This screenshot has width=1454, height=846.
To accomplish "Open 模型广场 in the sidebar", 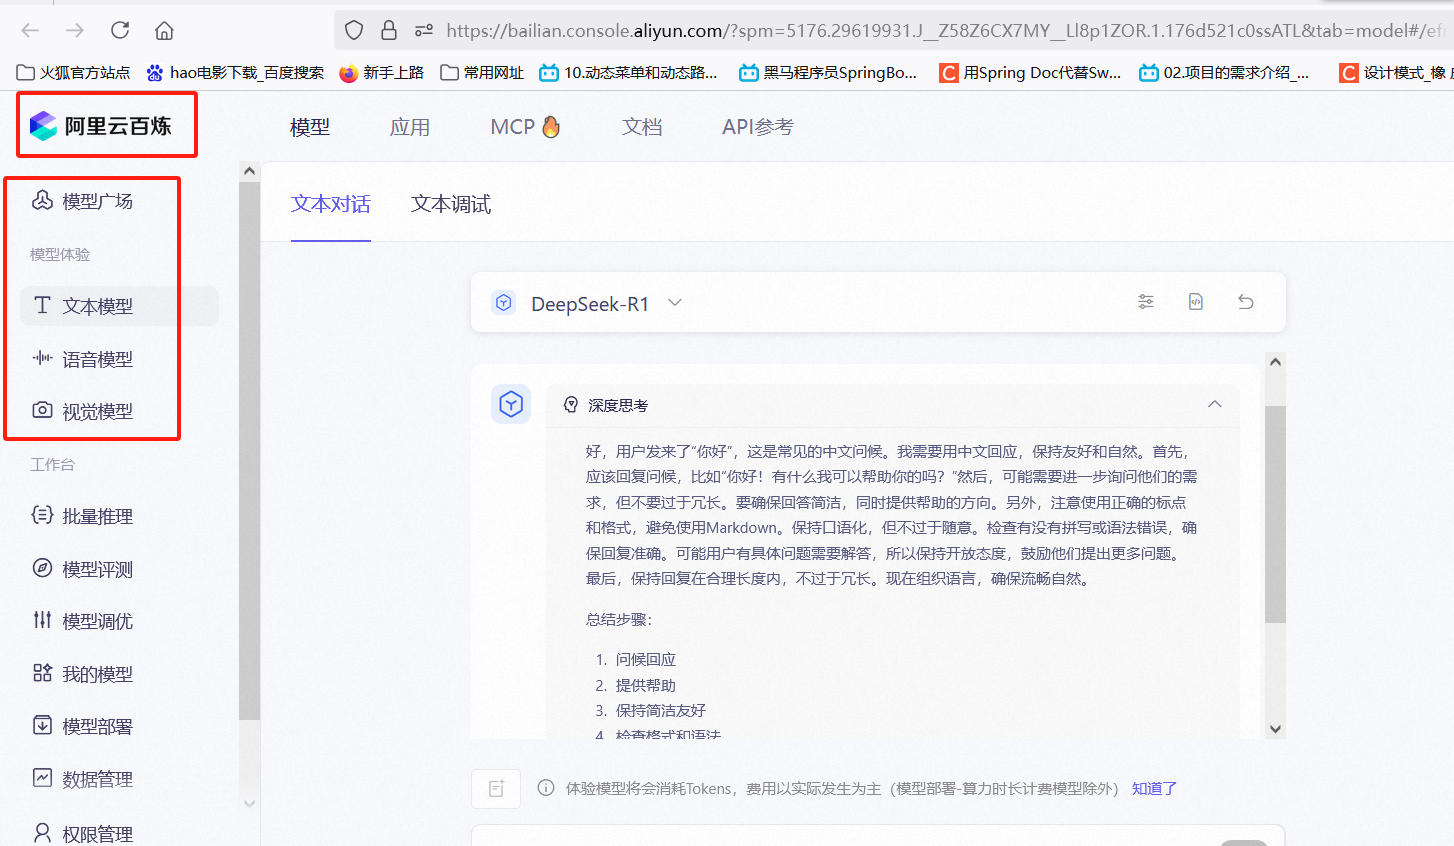I will [x=98, y=201].
